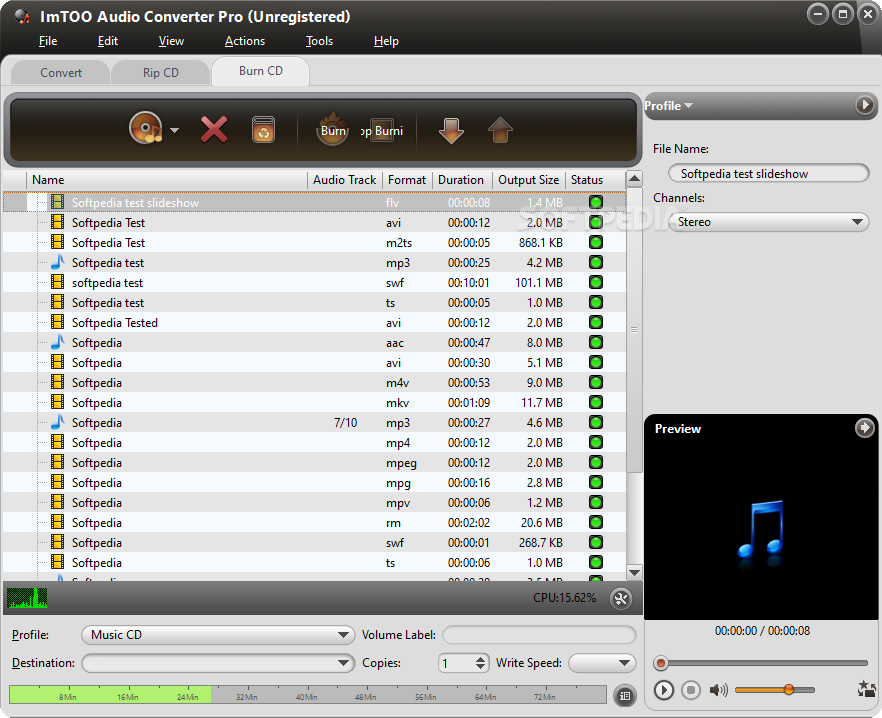This screenshot has width=882, height=718.
Task: Select the Softpedia Tested avi row
Action: point(314,322)
